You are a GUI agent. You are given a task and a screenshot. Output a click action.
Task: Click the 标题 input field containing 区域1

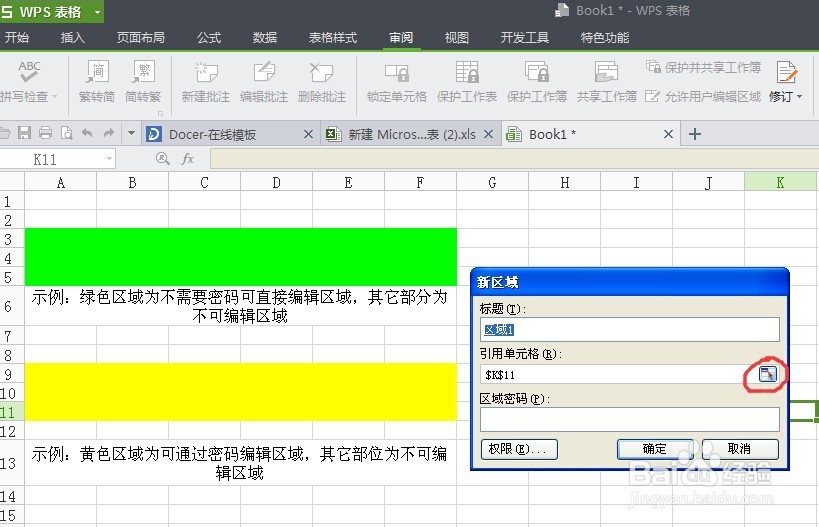point(629,330)
